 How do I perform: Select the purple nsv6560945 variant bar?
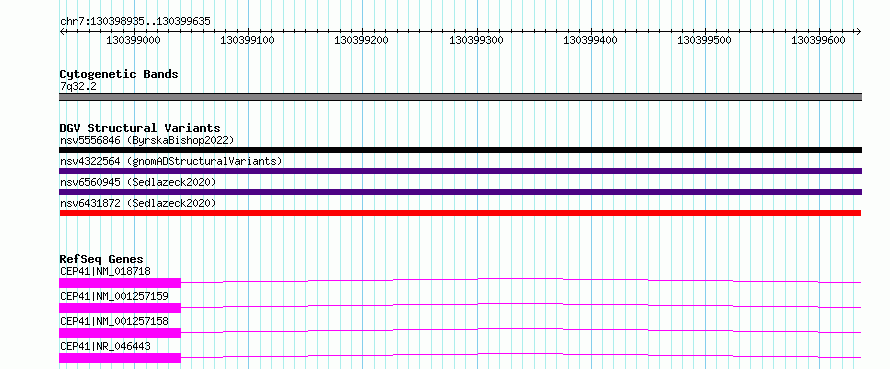pyautogui.click(x=460, y=192)
